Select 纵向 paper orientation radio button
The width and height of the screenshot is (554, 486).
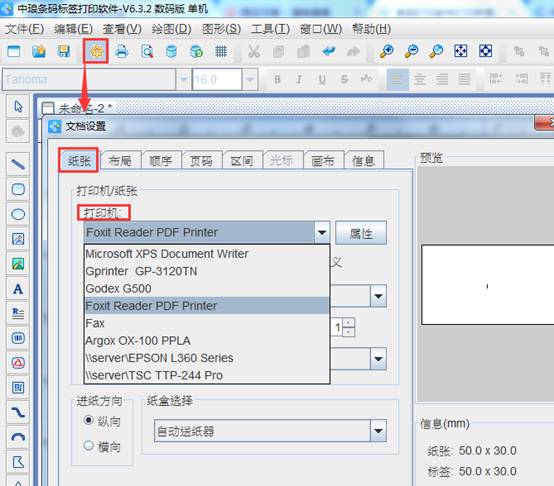(88, 420)
